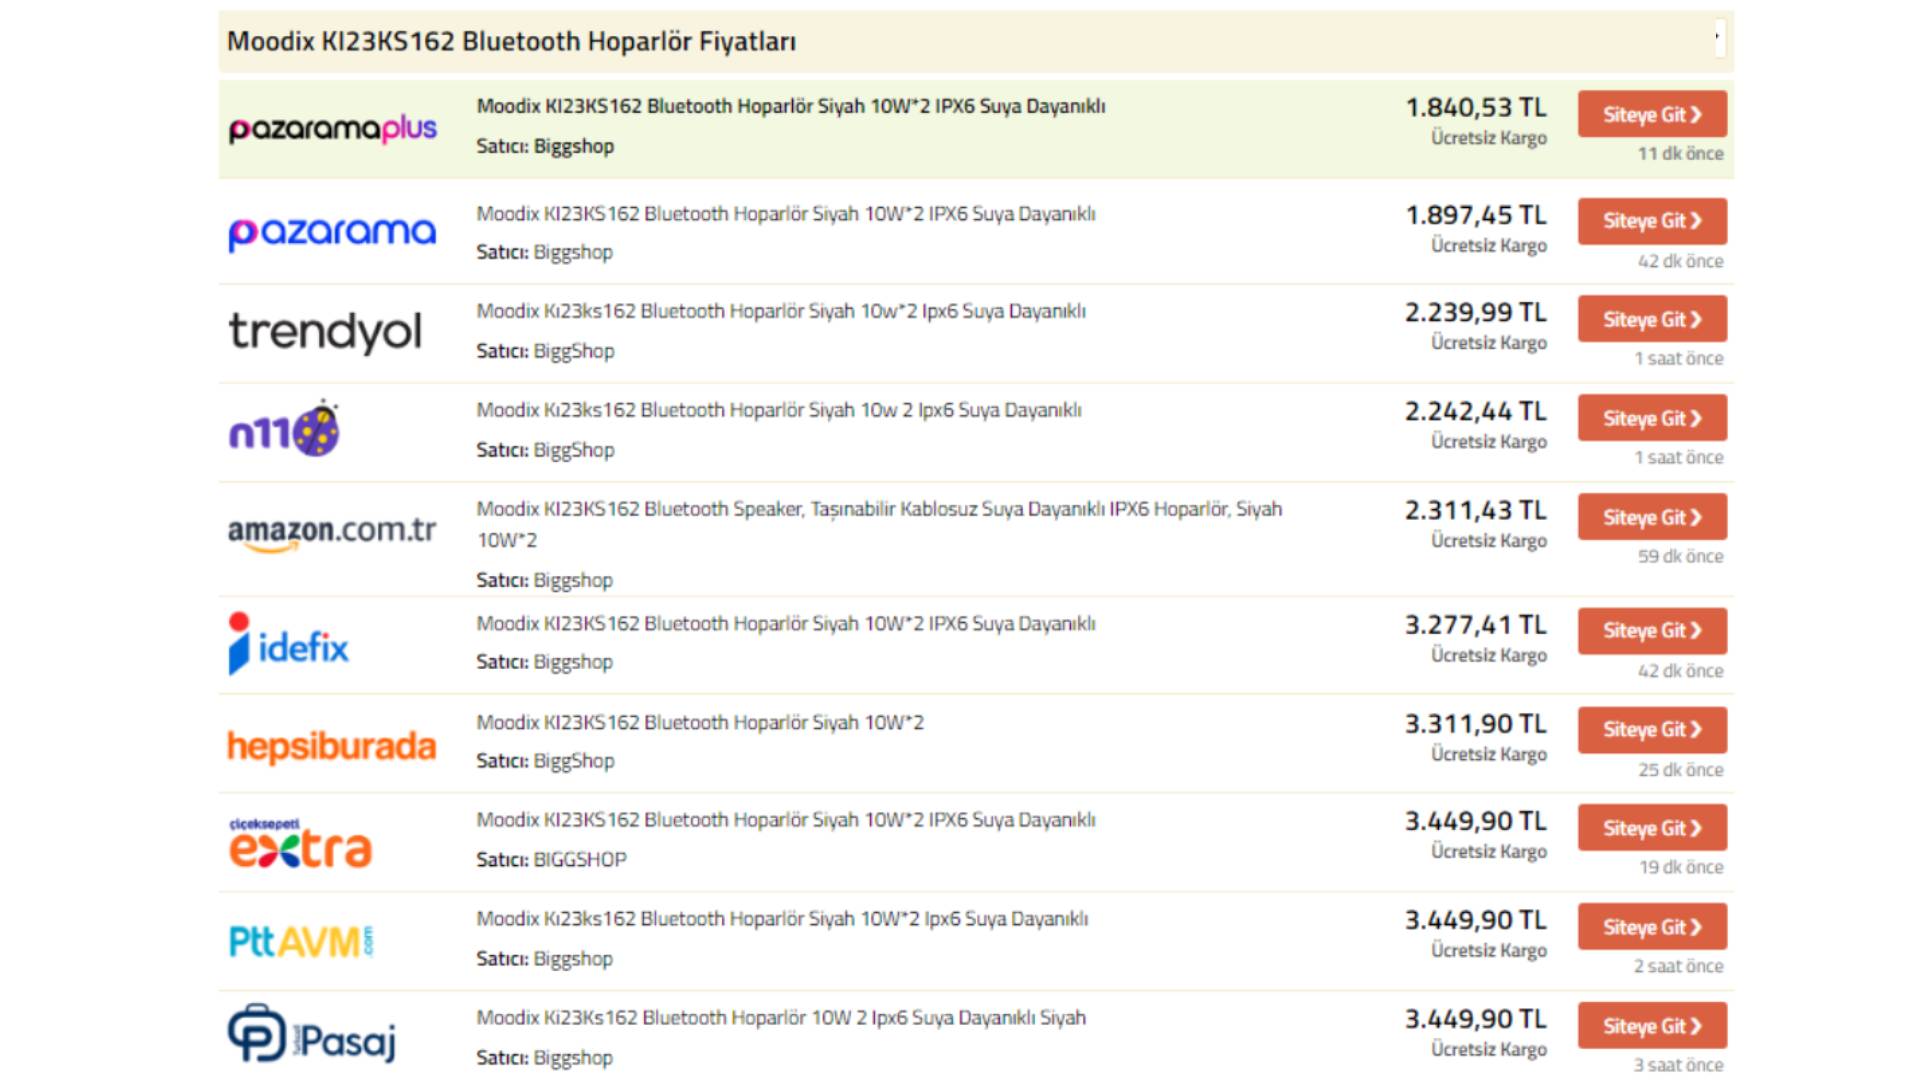Open idefix listing product title
The height and width of the screenshot is (1080, 1920).
[786, 624]
